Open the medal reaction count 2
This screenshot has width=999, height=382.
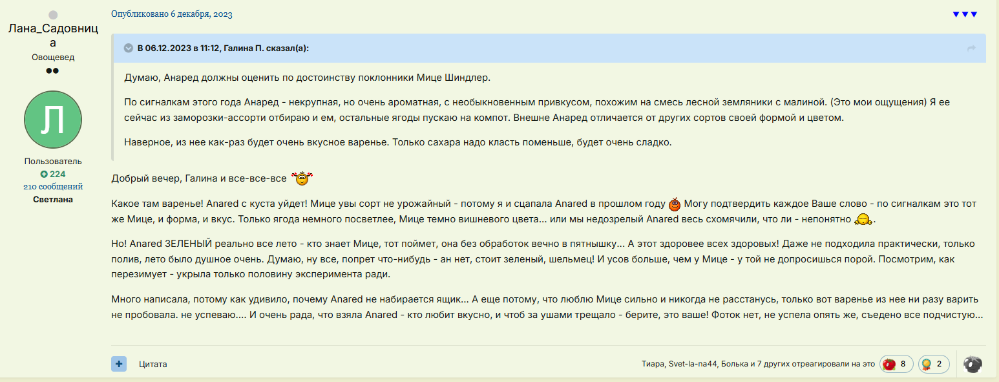933,364
